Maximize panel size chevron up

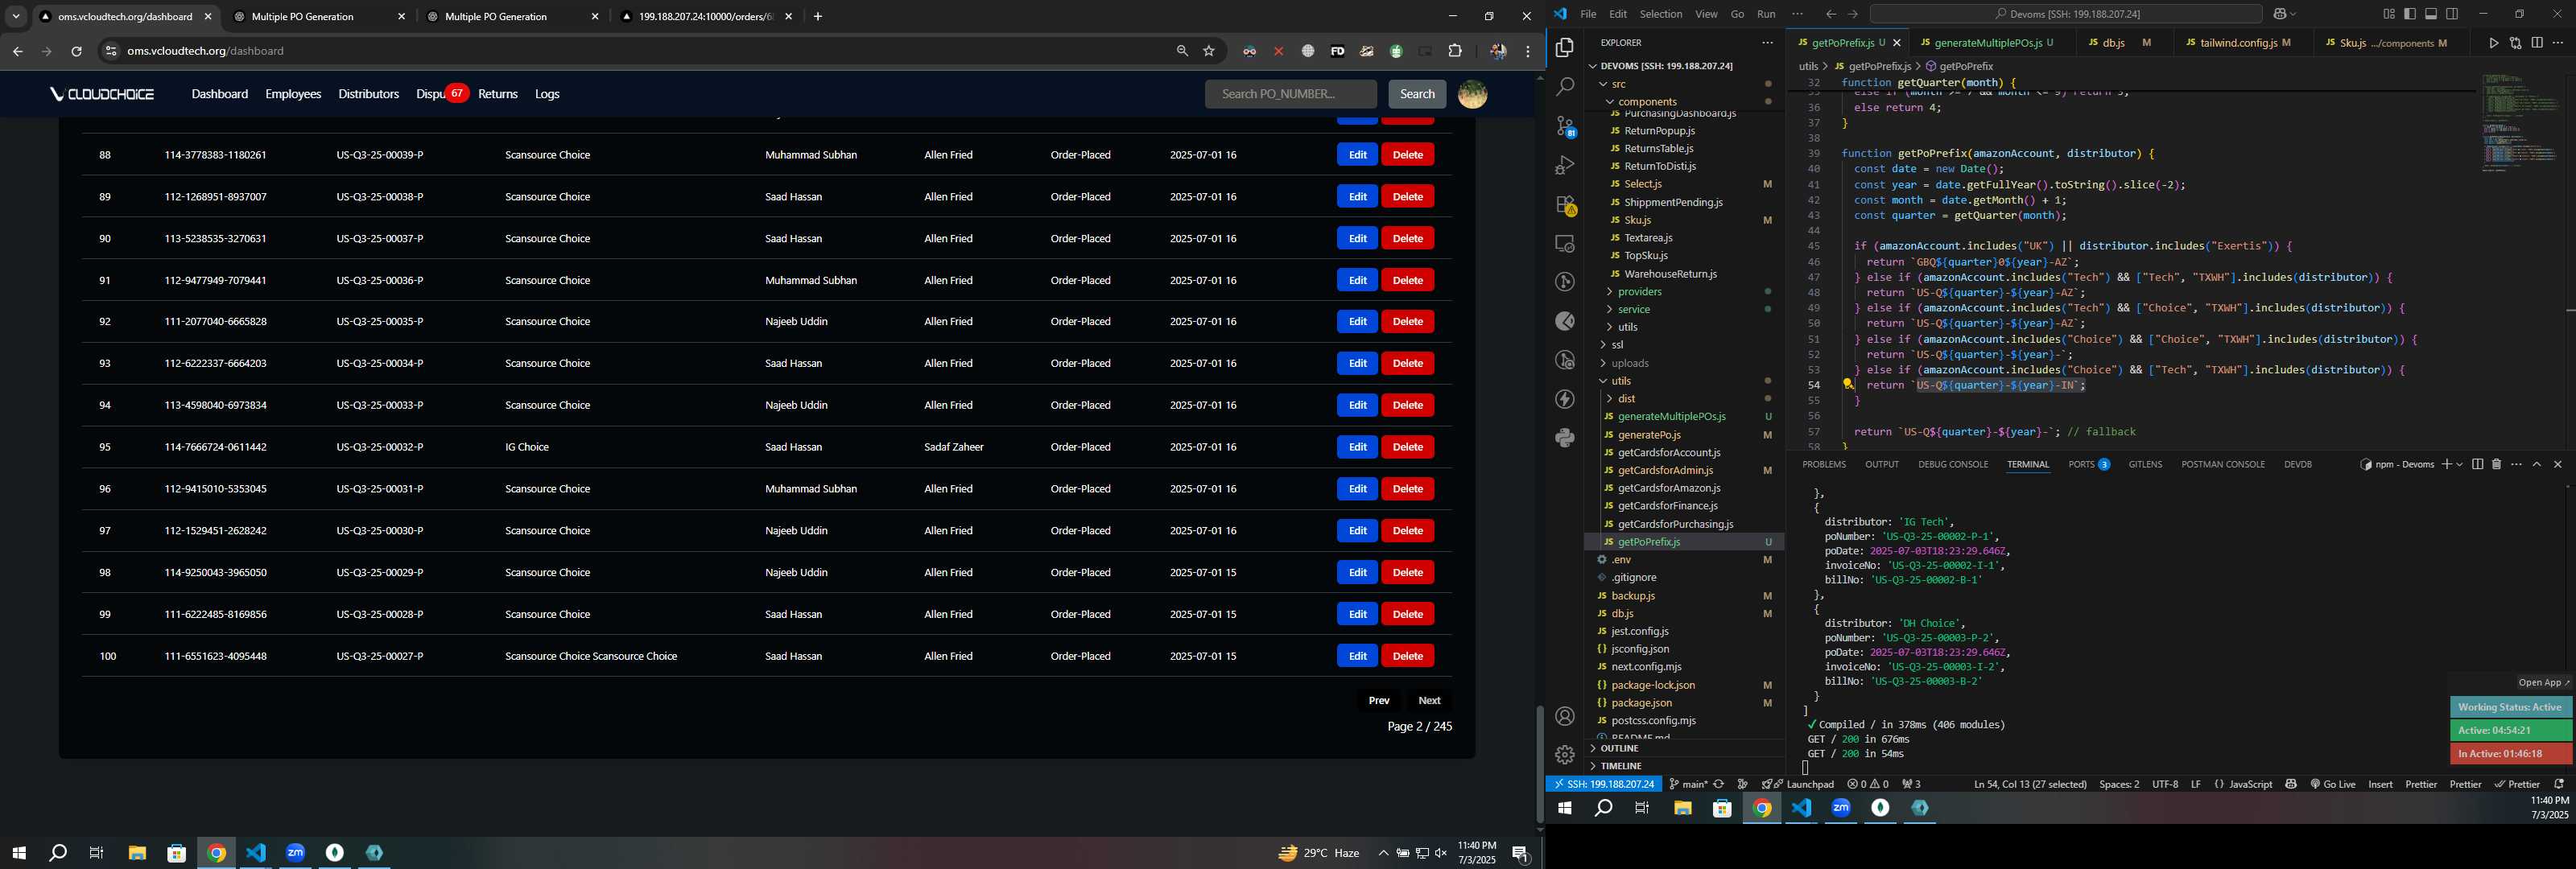(2537, 464)
